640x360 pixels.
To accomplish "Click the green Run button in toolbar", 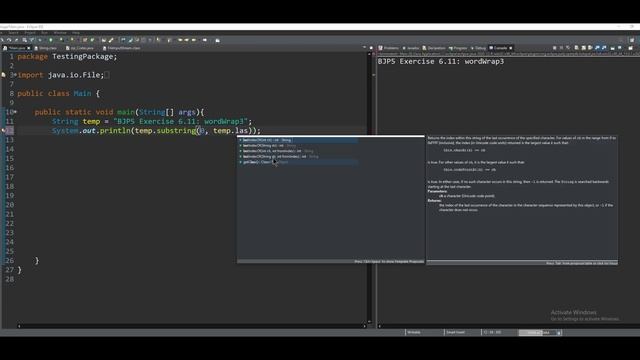I will click(x=51, y=40).
